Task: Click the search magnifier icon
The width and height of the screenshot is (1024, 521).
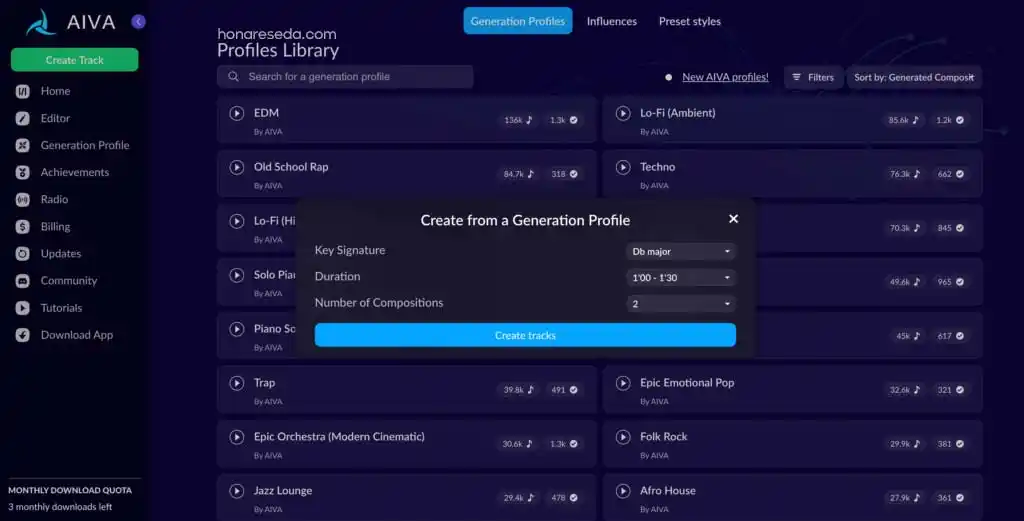Action: [233, 76]
